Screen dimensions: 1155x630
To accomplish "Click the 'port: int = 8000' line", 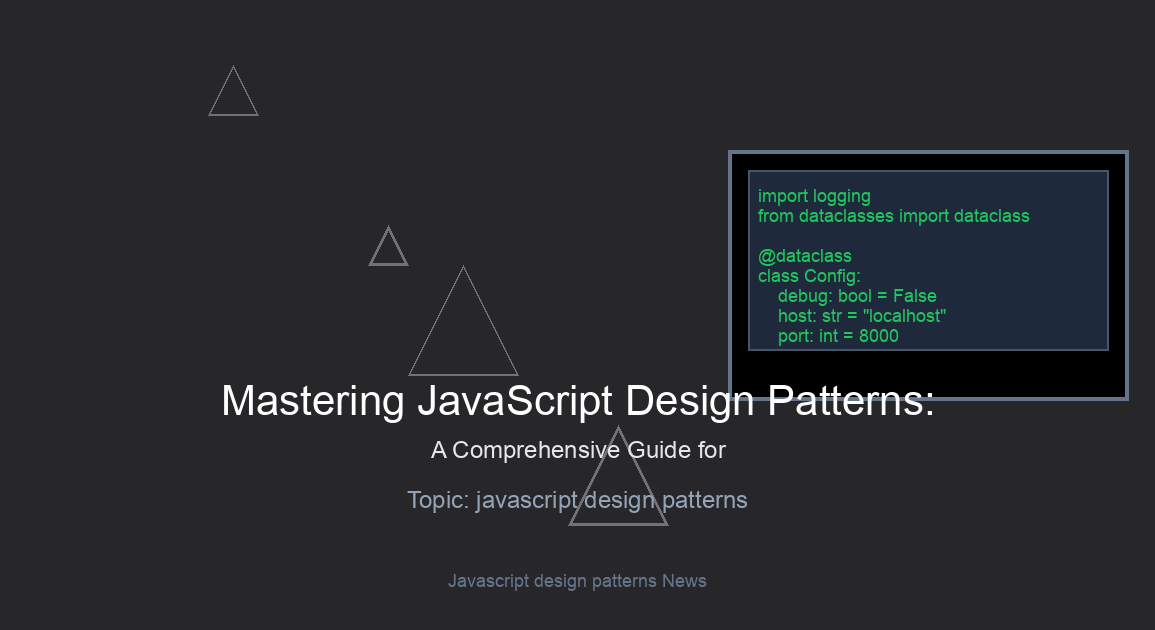I will (838, 336).
